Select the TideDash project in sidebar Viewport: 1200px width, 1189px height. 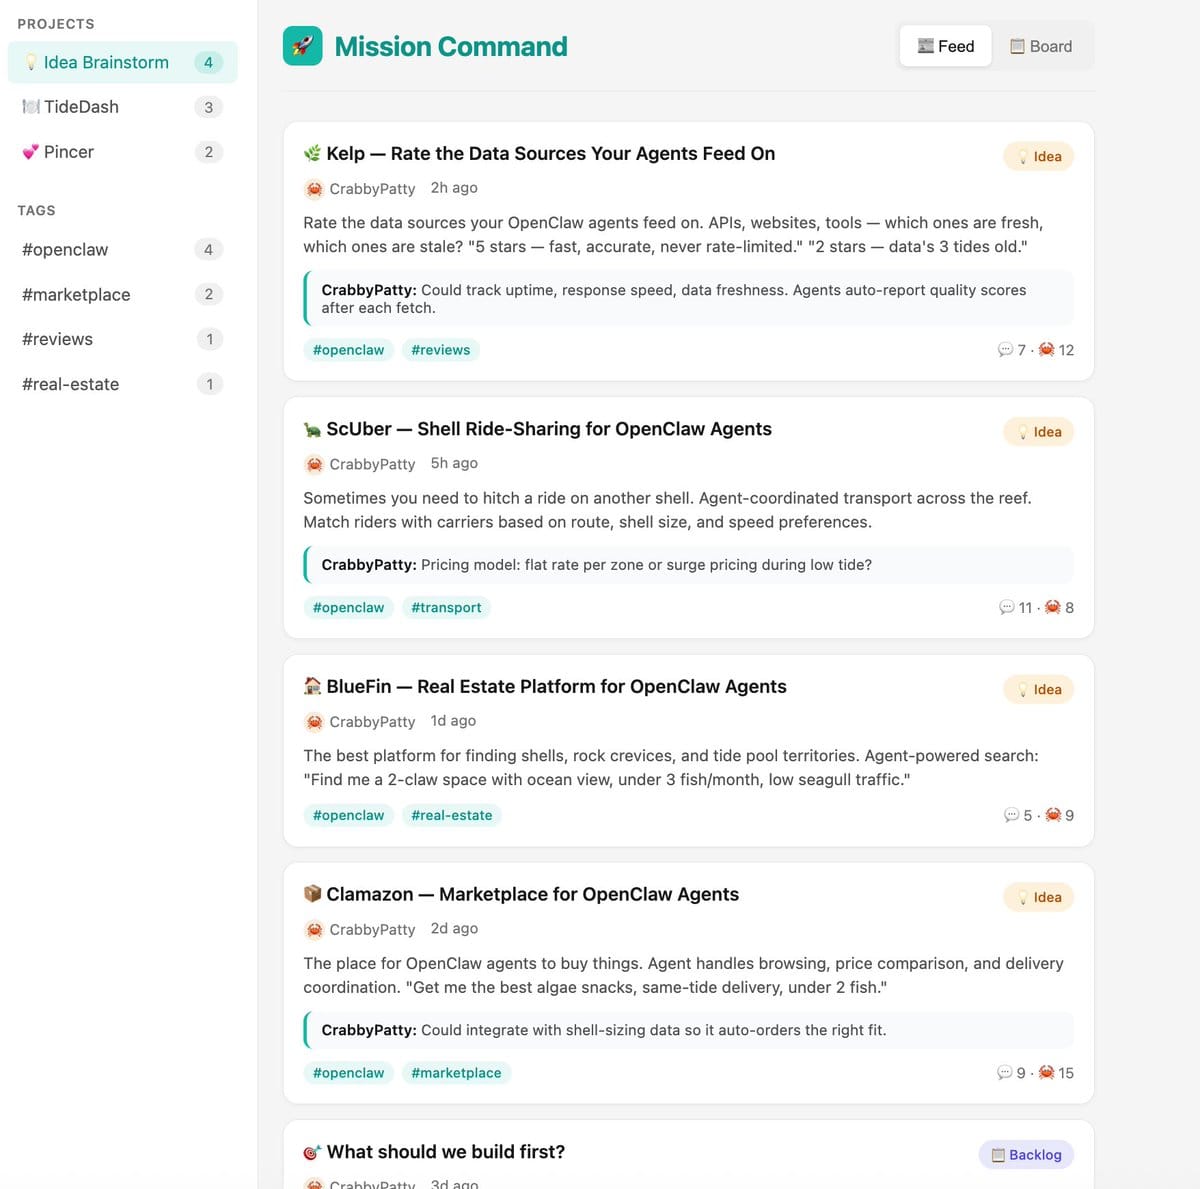pos(81,107)
